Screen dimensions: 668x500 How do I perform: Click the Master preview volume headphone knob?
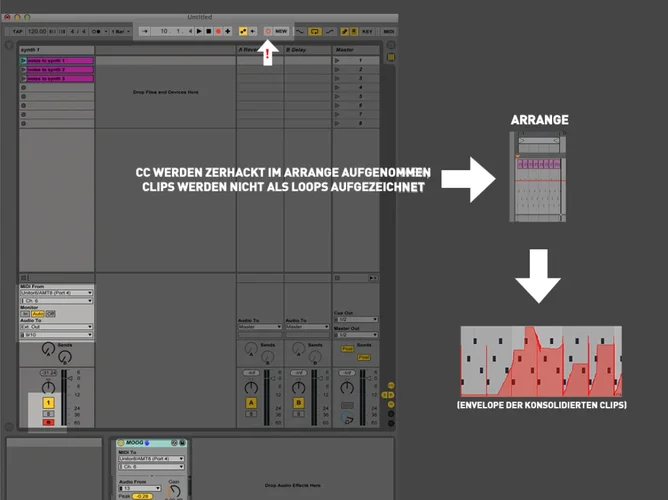pyautogui.click(x=347, y=419)
